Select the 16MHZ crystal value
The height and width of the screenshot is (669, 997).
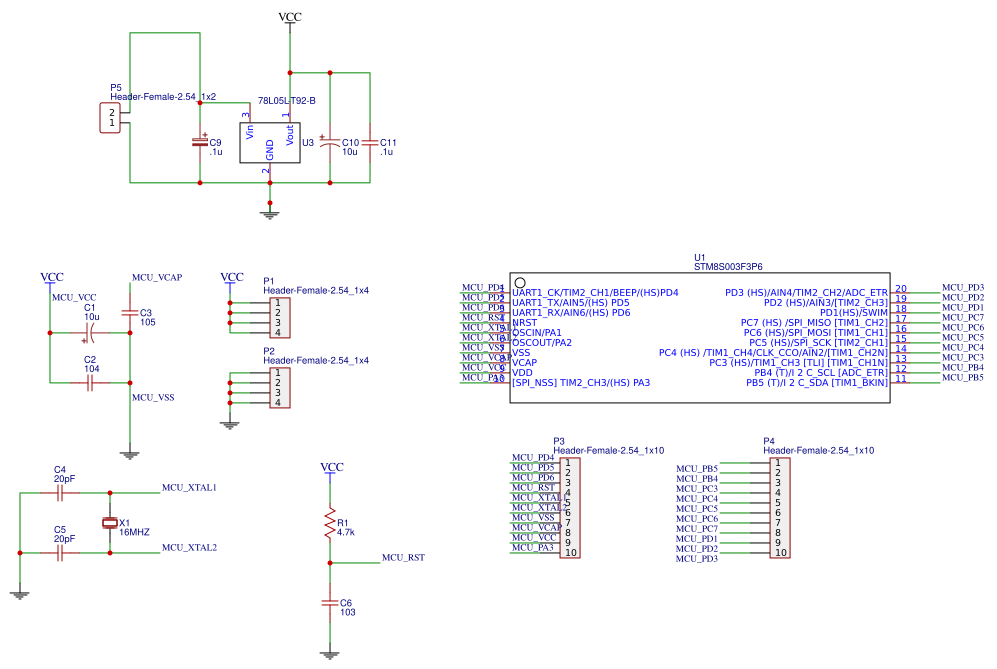point(134,532)
